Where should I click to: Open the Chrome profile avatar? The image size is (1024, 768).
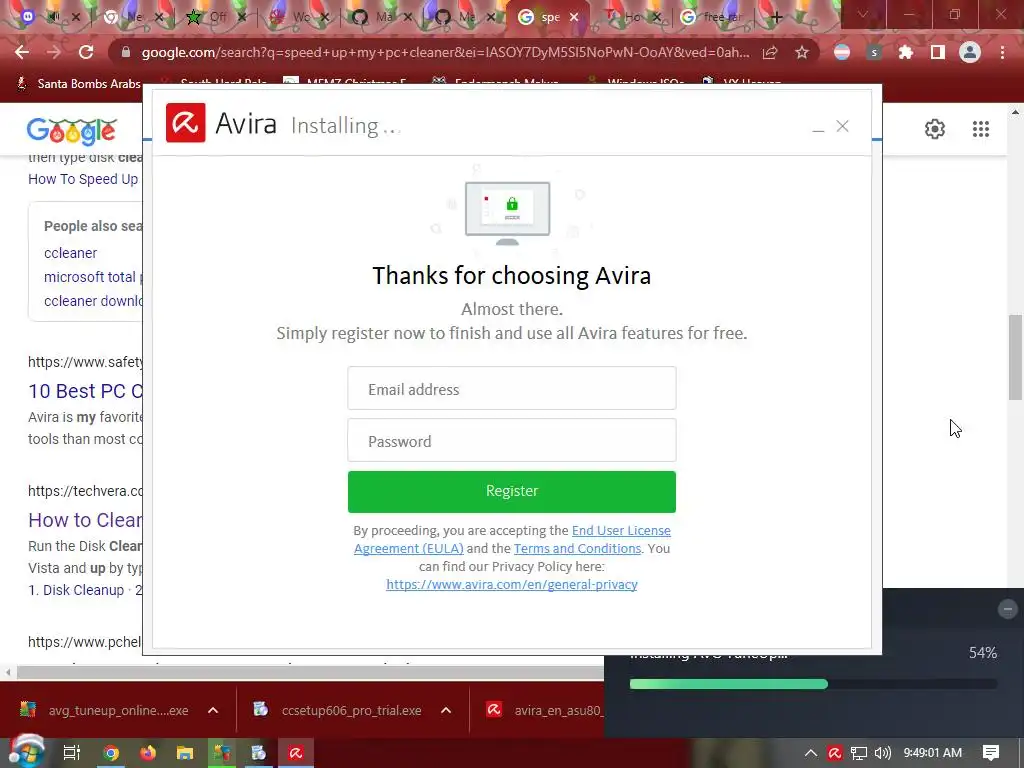(970, 52)
